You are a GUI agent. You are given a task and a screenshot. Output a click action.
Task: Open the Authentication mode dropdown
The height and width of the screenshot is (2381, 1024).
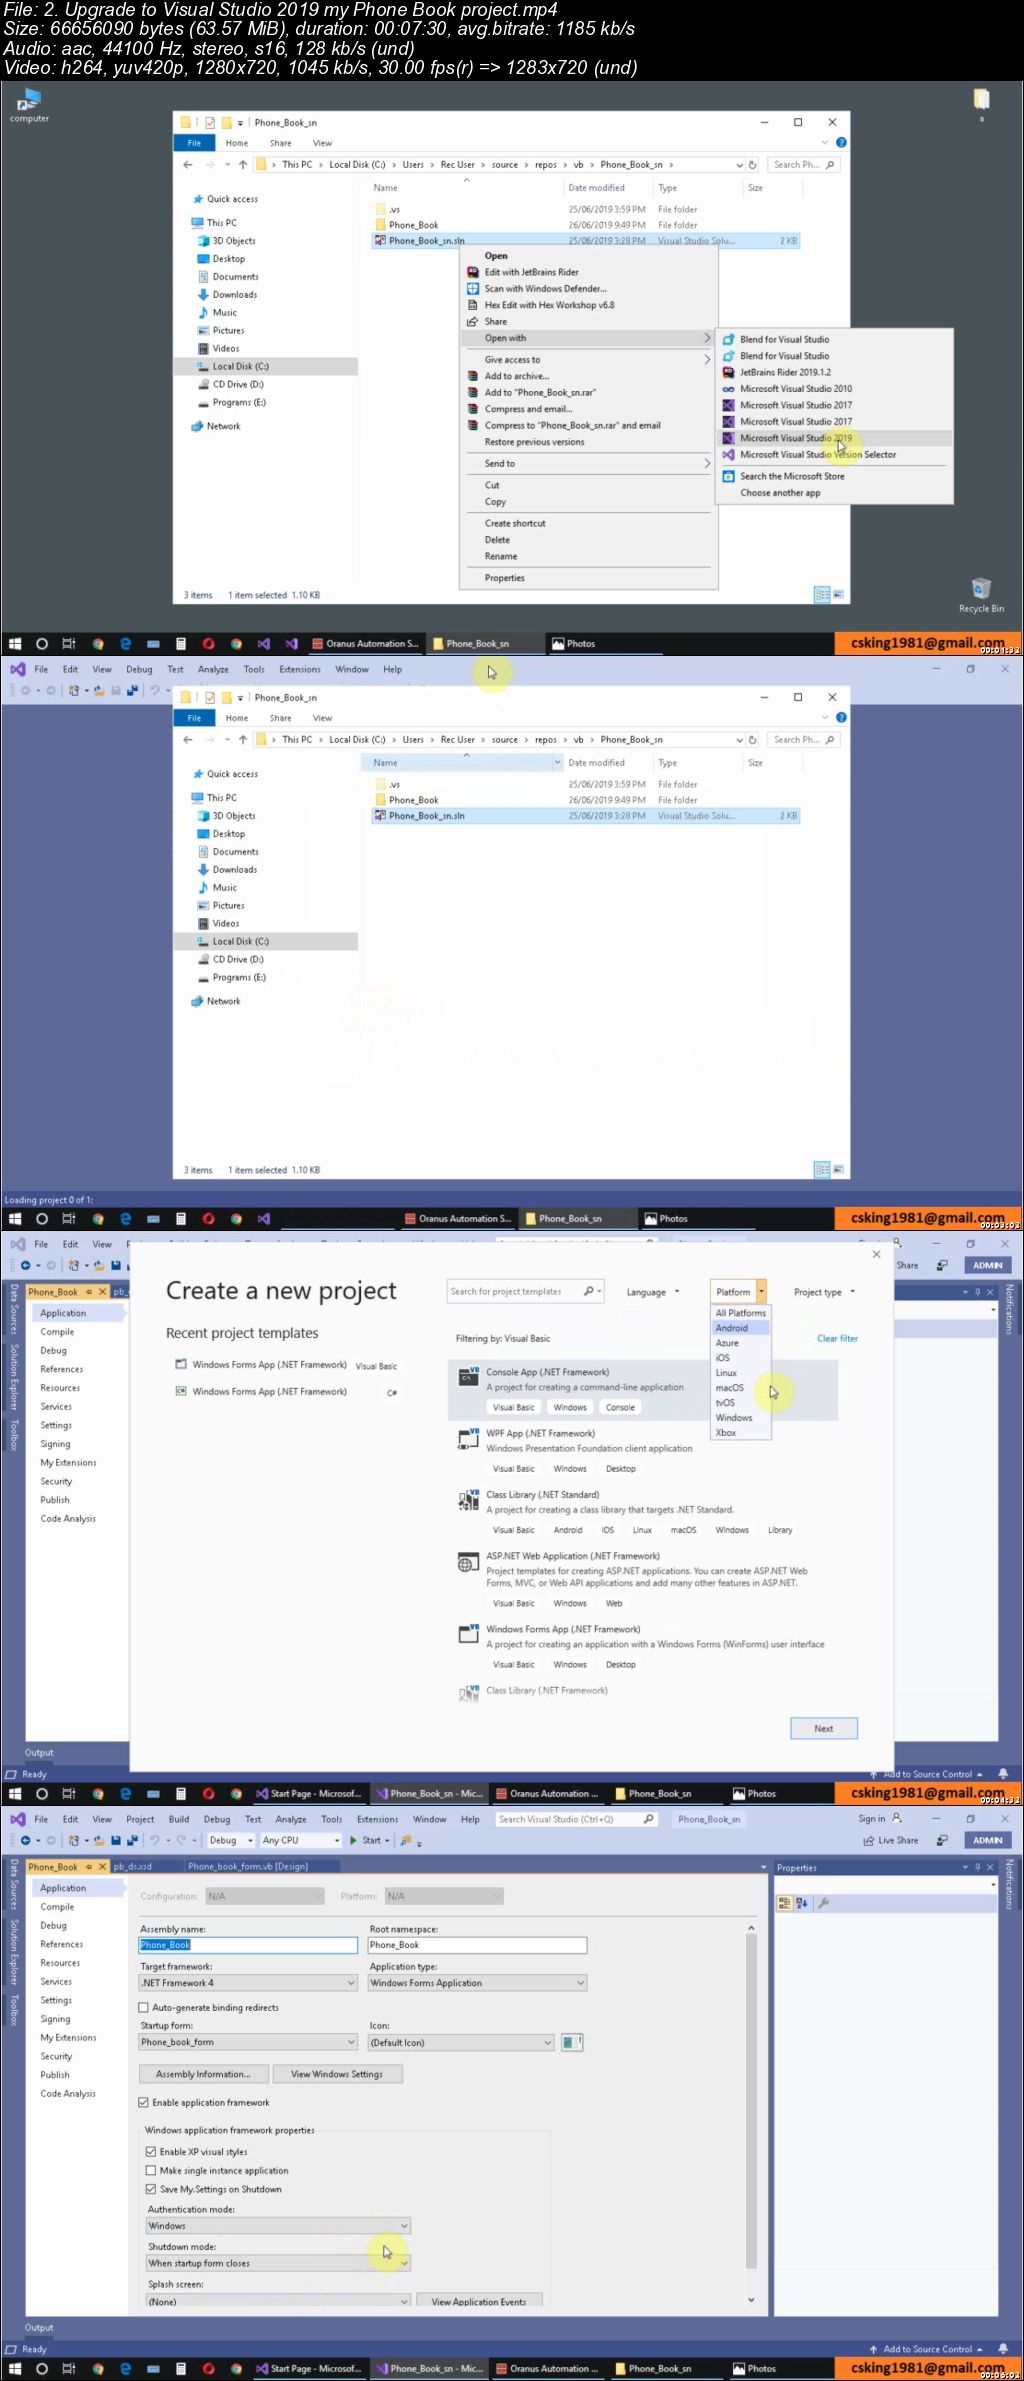[x=278, y=2226]
